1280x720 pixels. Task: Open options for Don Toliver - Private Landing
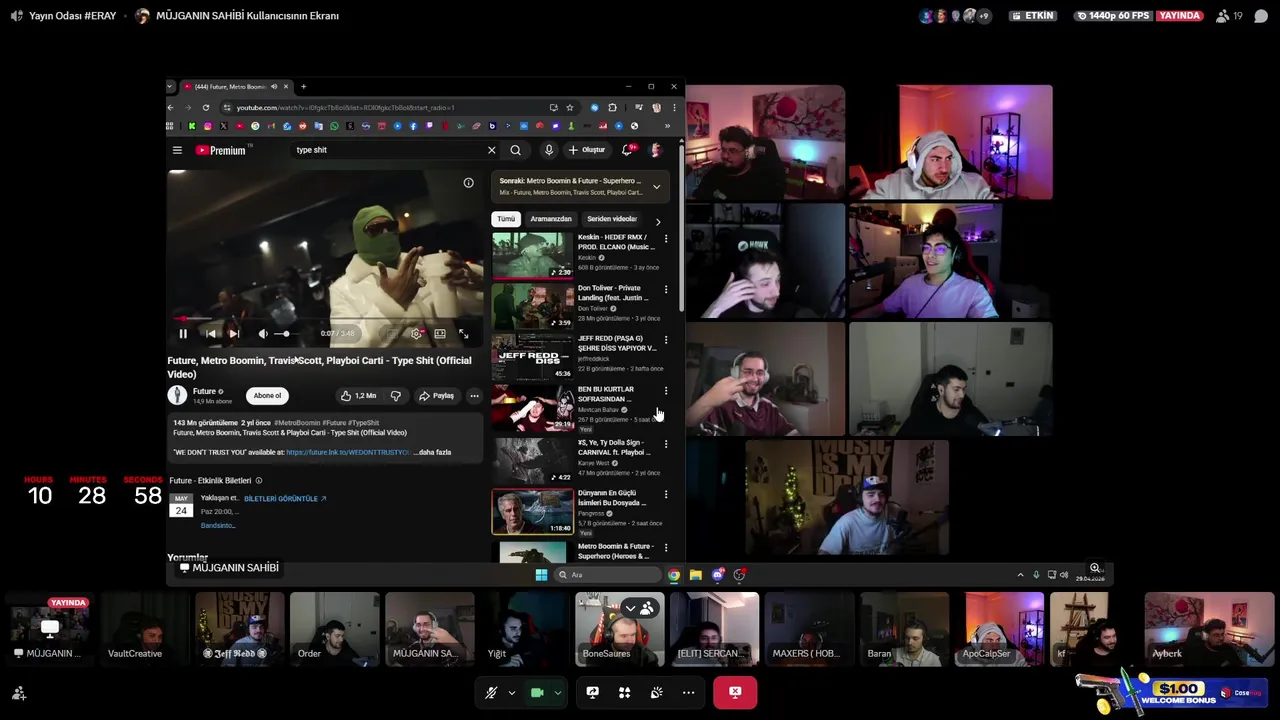pyautogui.click(x=666, y=290)
